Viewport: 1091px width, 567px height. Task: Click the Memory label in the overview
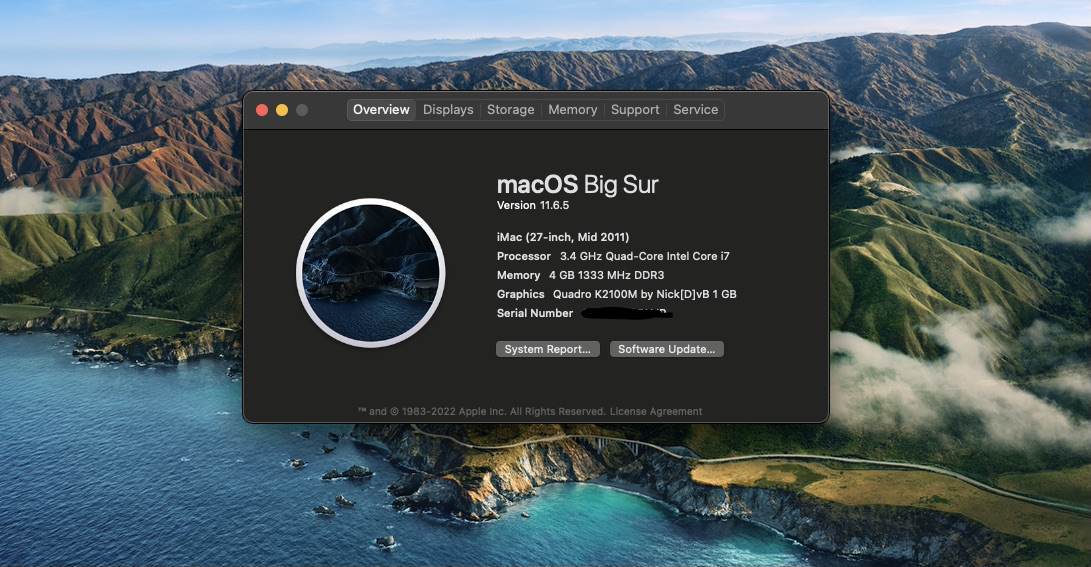point(518,275)
